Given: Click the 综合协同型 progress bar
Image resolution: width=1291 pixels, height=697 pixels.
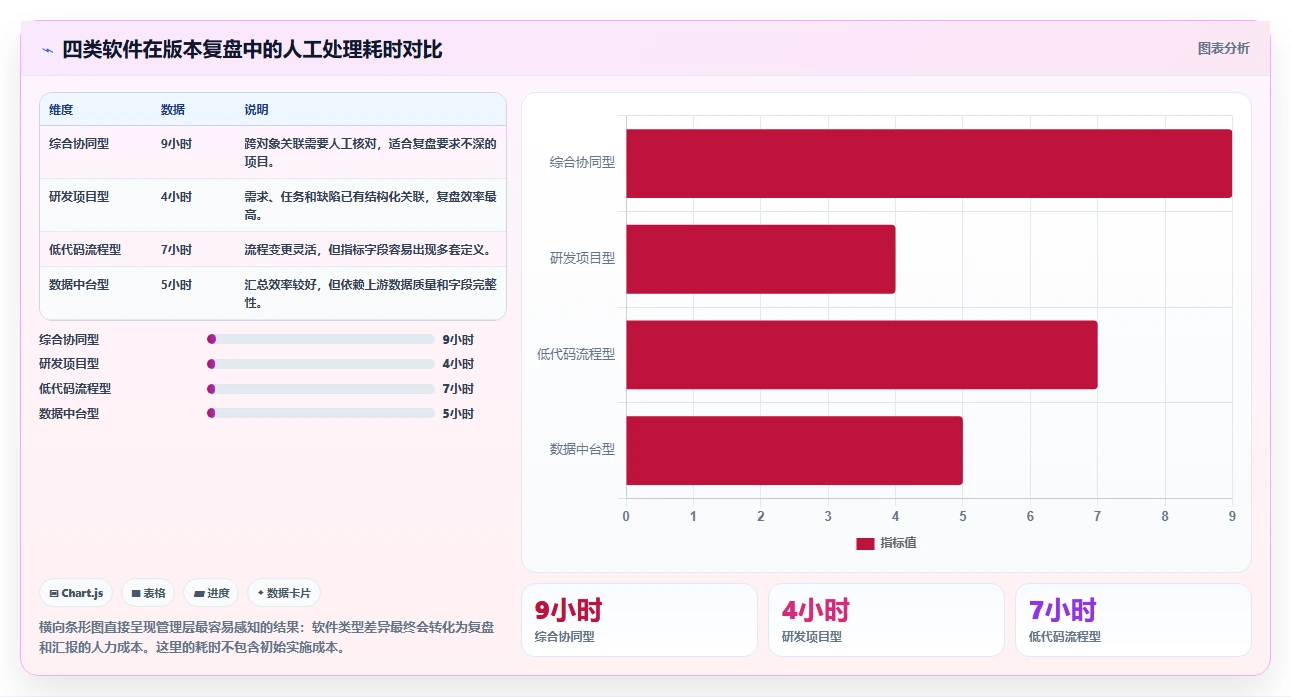Looking at the screenshot, I should 320,340.
